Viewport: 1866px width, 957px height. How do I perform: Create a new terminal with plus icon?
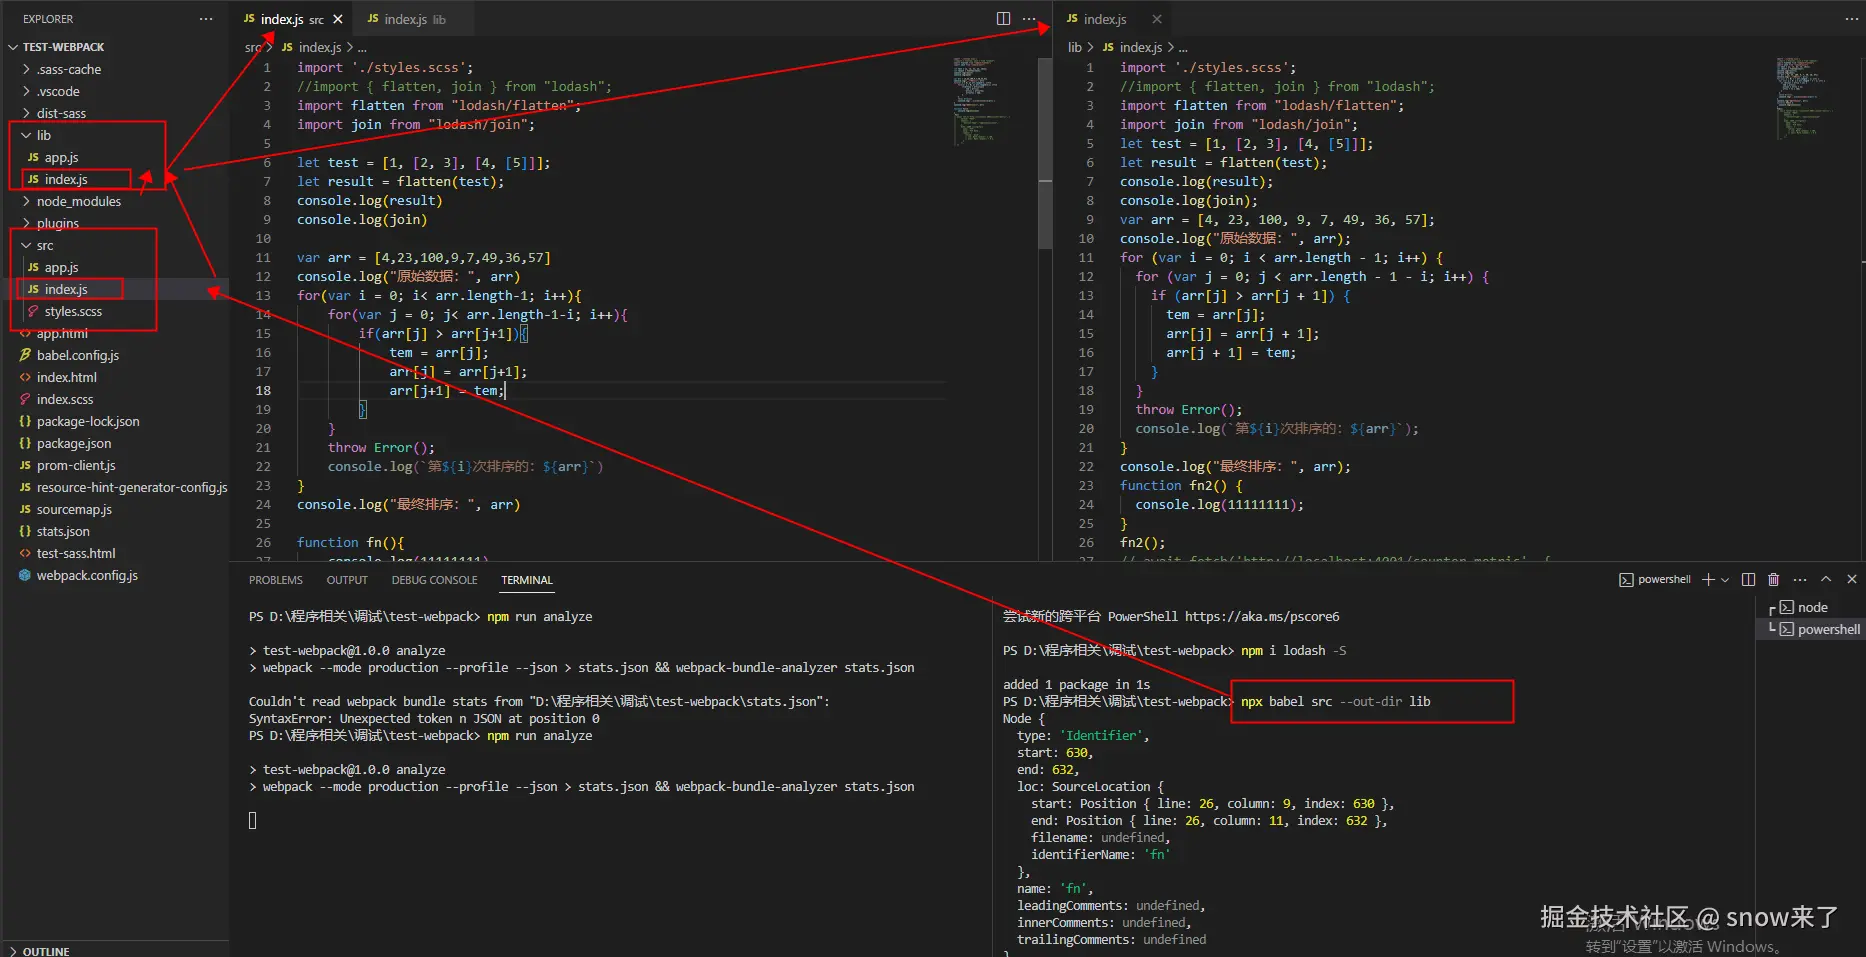[1708, 579]
